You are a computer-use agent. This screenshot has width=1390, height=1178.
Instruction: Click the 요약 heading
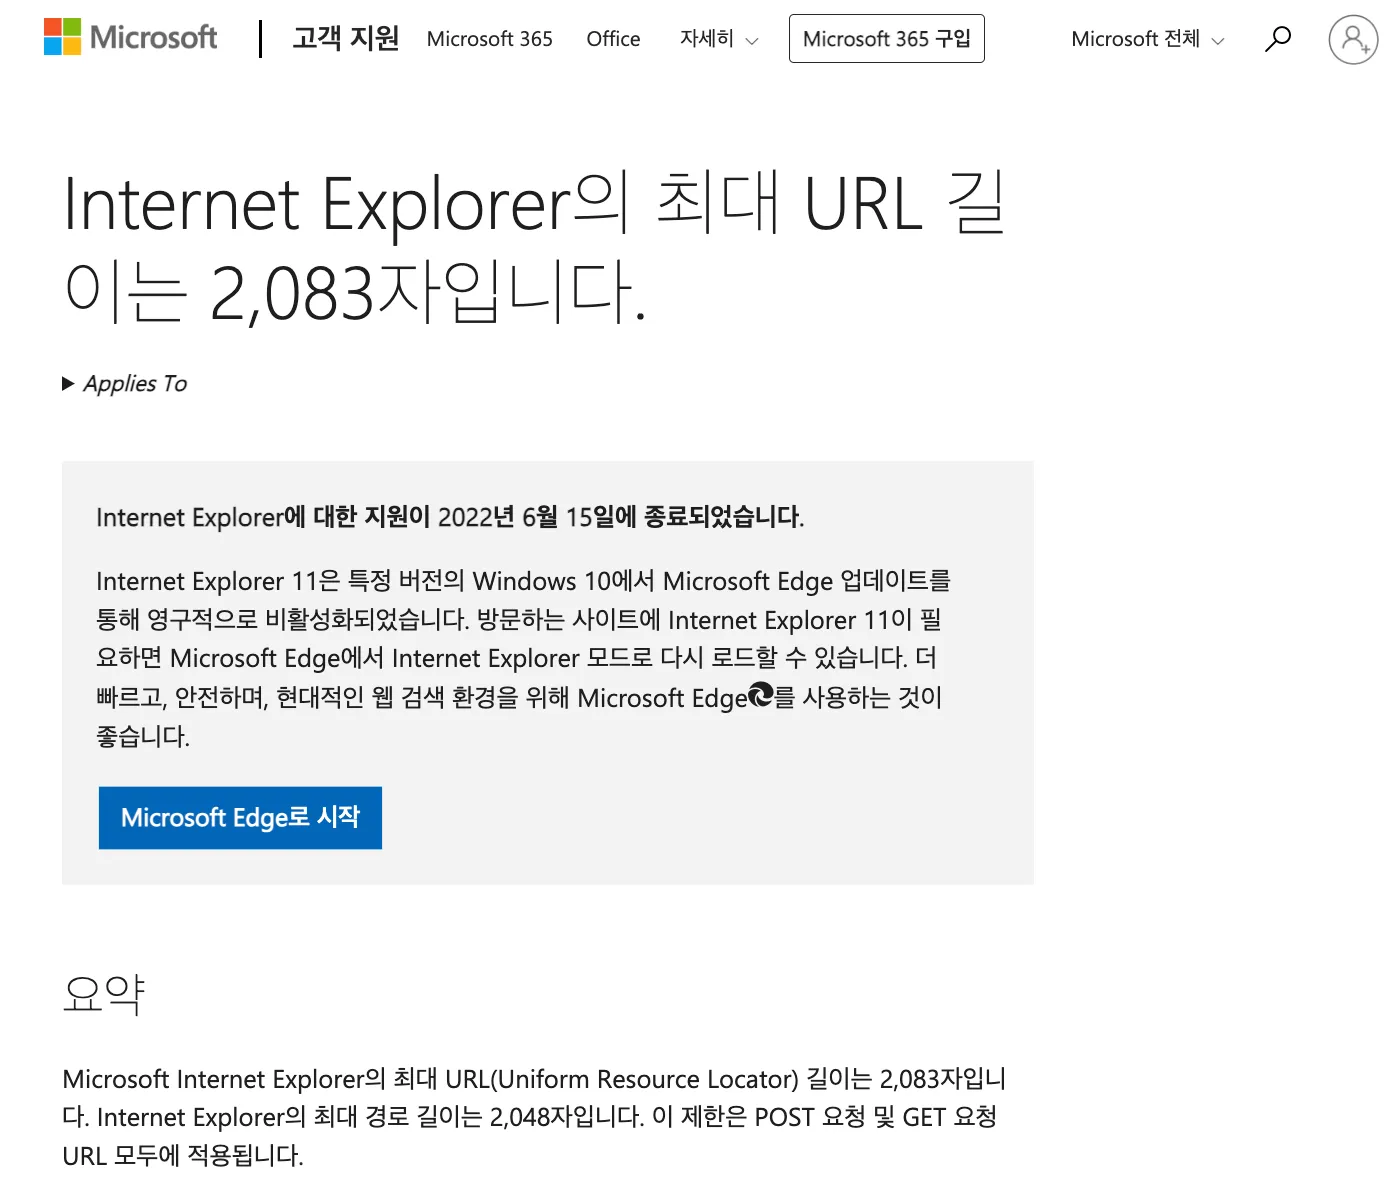[104, 994]
